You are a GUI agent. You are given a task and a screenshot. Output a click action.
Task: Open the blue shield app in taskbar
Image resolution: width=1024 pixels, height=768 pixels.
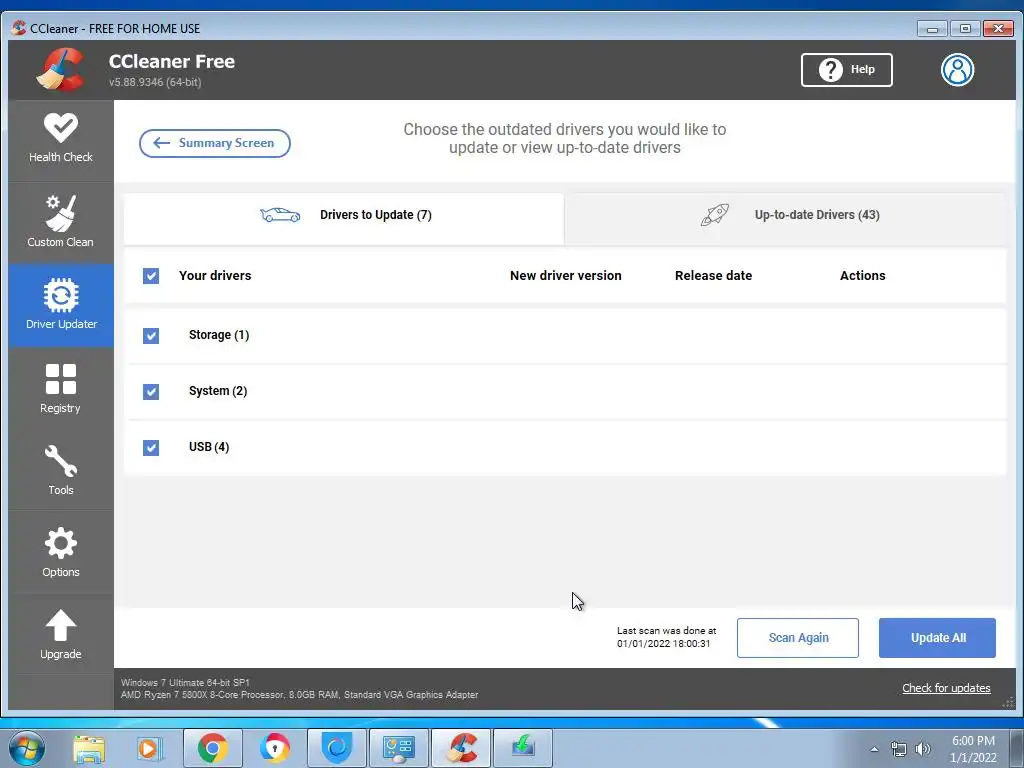pyautogui.click(x=337, y=748)
